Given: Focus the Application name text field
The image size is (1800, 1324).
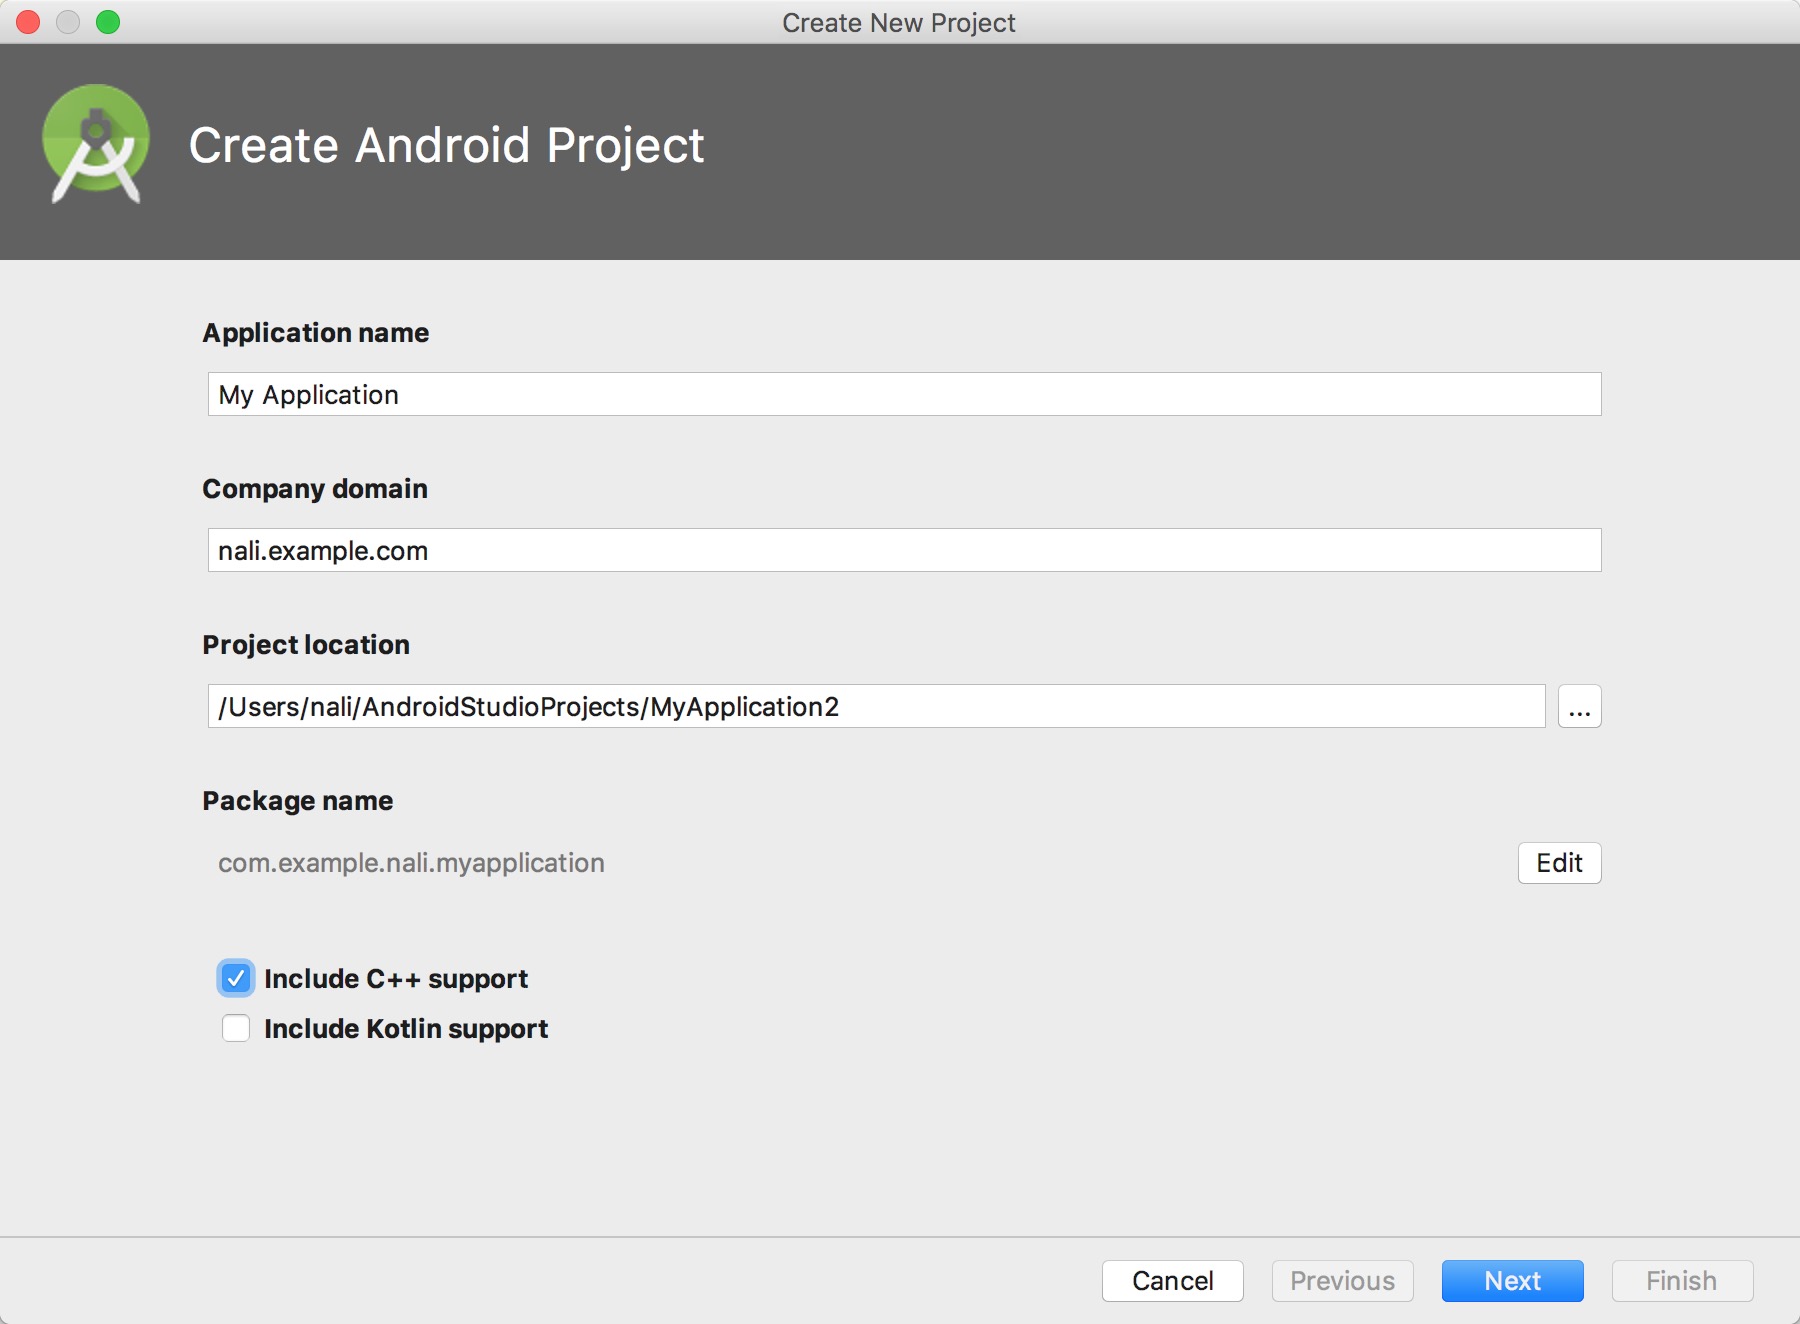Looking at the screenshot, I should coord(903,395).
